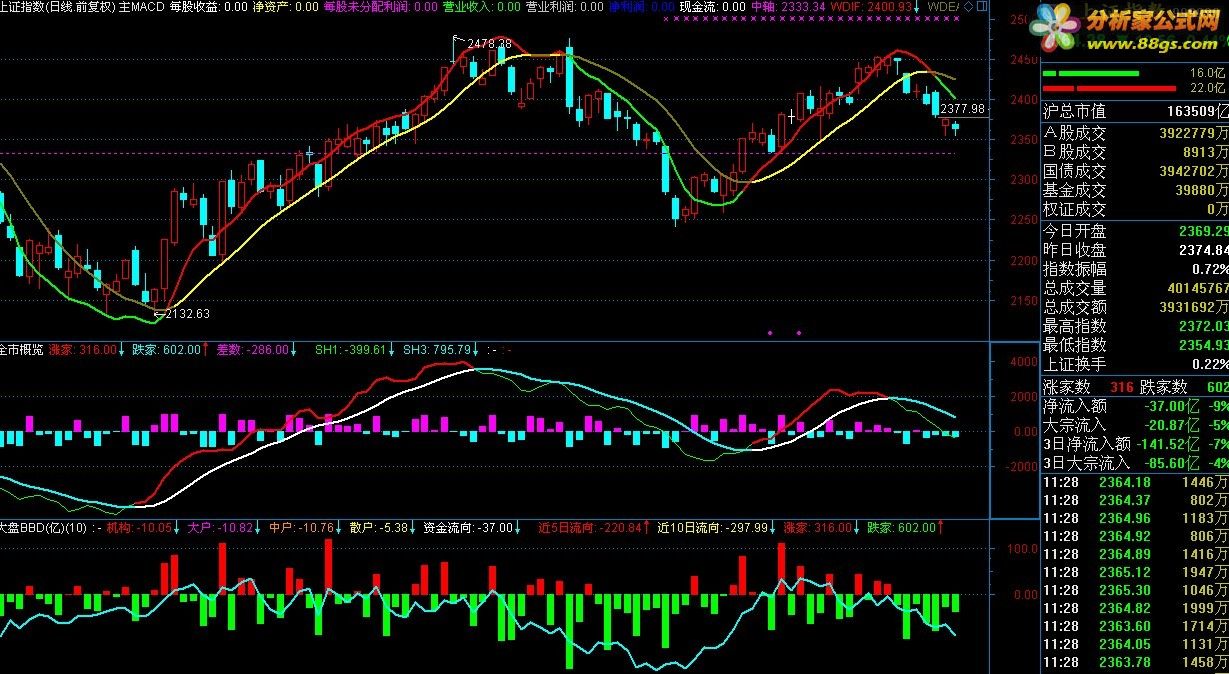Click the 主MACD indicator label
1229x674 pixels.
141,7
